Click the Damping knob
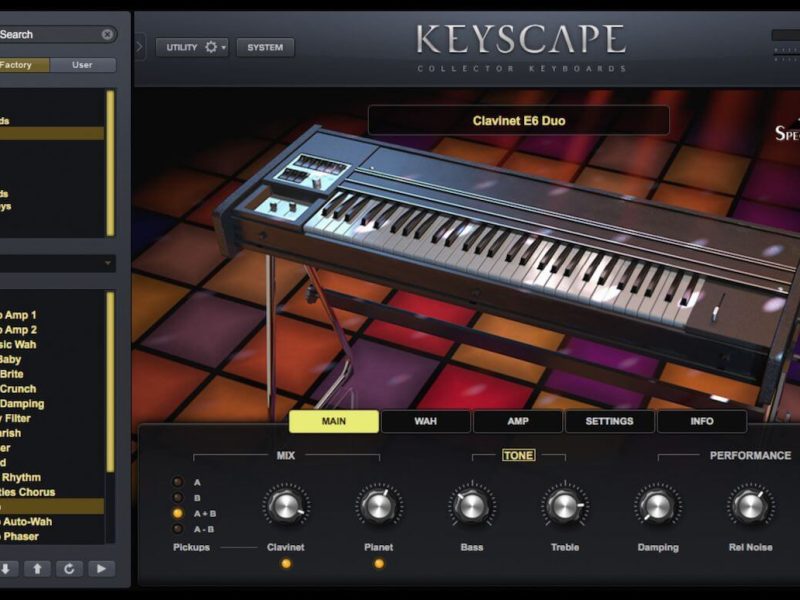Screen dimensions: 800x600 pyautogui.click(x=658, y=506)
